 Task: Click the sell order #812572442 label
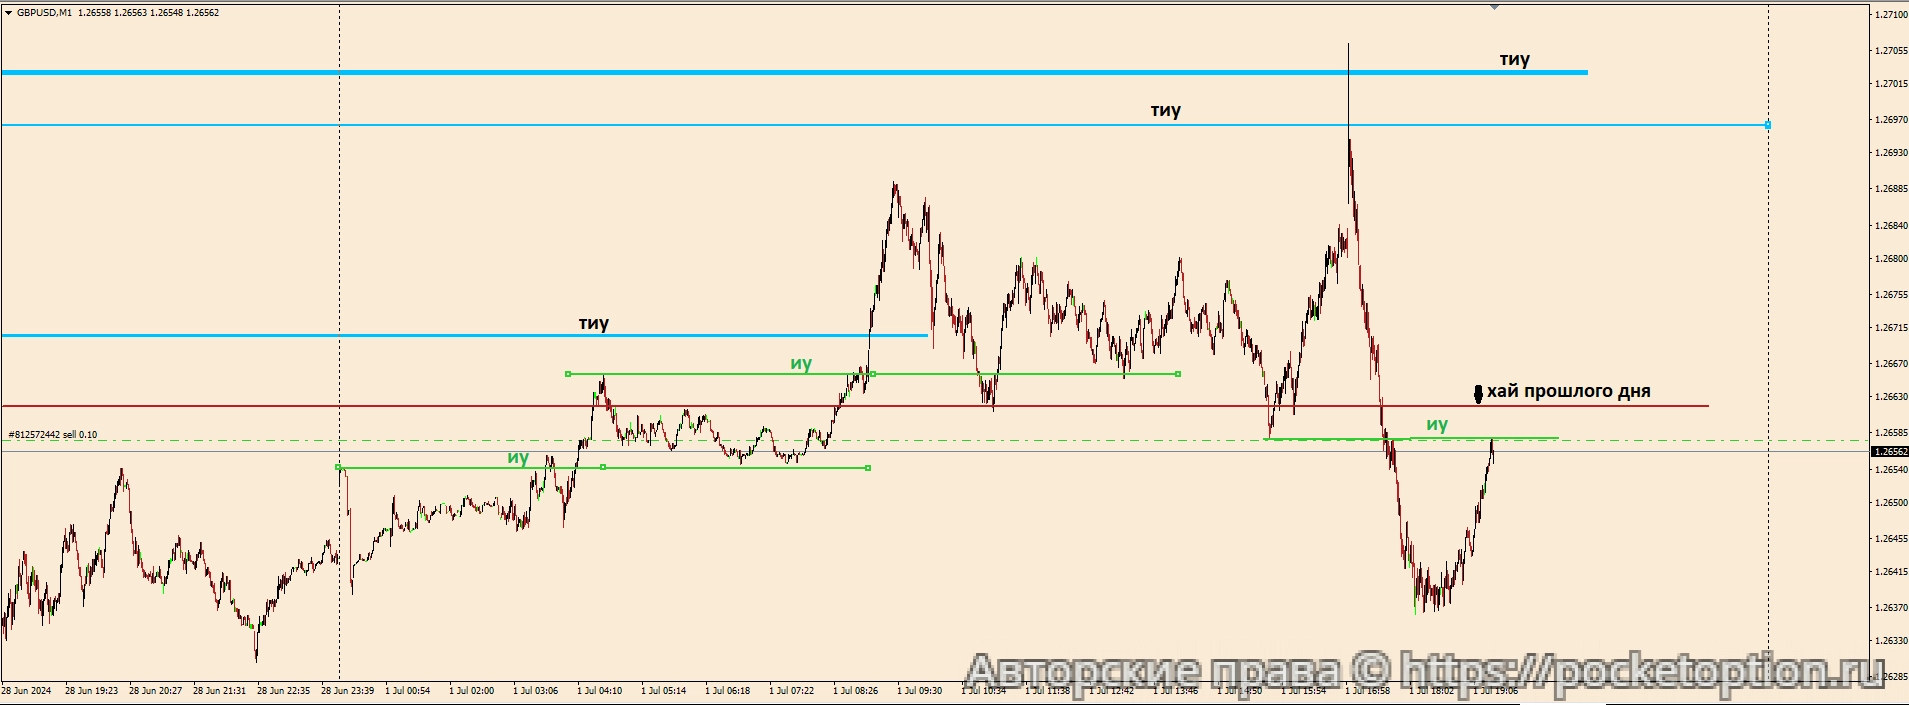pyautogui.click(x=53, y=435)
